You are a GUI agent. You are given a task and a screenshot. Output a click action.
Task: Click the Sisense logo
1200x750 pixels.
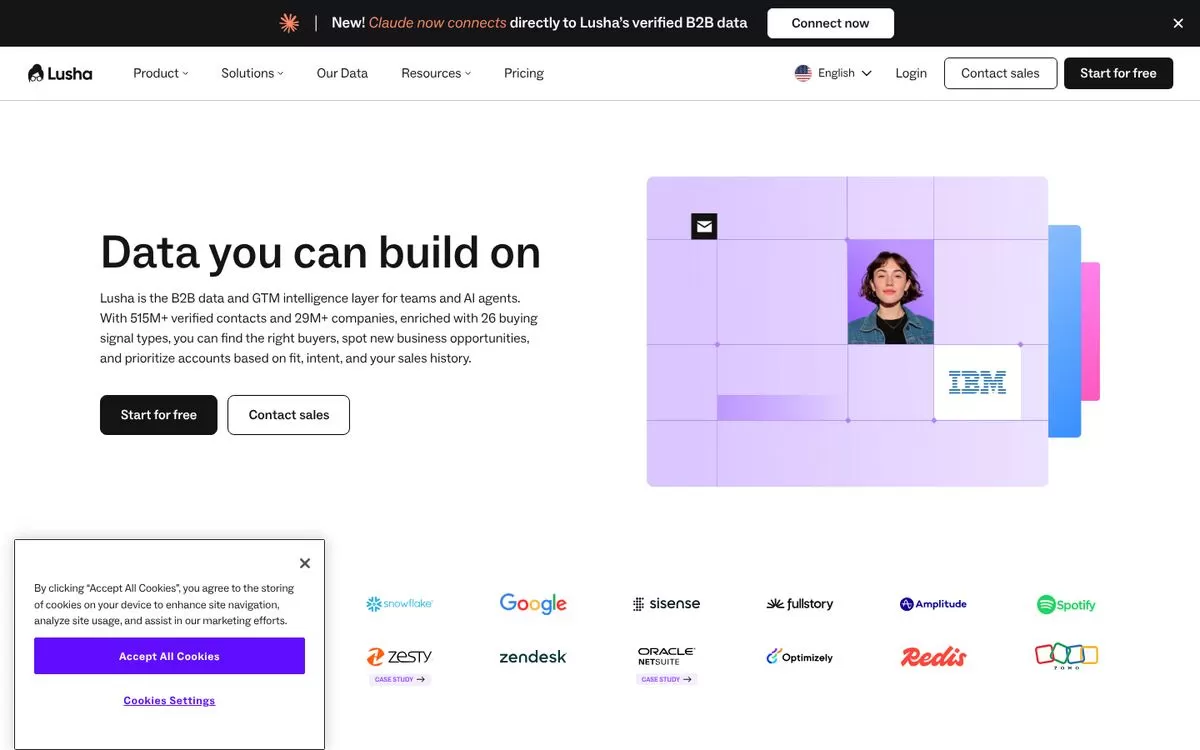pyautogui.click(x=666, y=604)
